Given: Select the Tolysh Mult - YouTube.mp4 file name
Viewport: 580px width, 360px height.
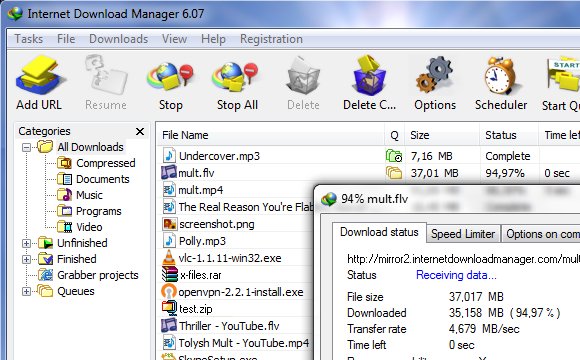Looking at the screenshot, I should [244, 343].
